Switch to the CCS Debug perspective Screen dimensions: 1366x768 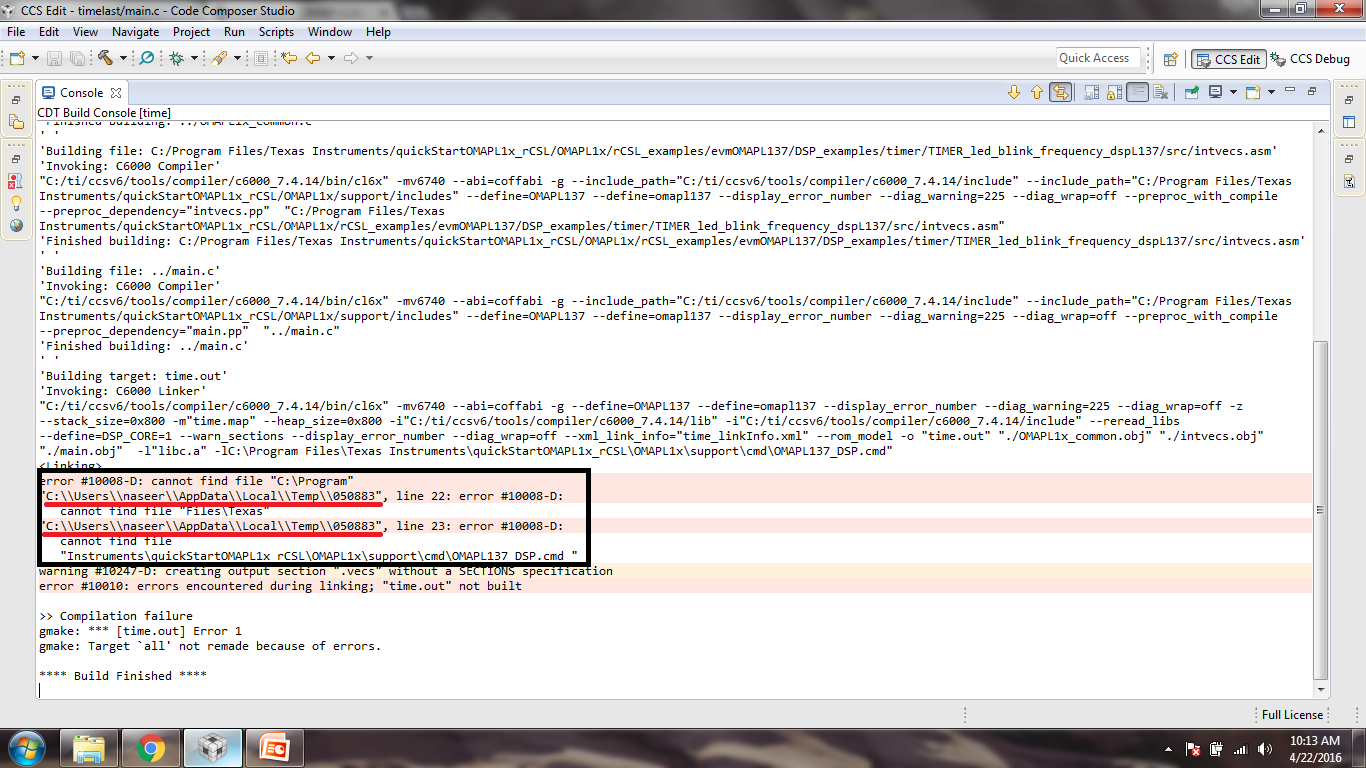pyautogui.click(x=1310, y=59)
